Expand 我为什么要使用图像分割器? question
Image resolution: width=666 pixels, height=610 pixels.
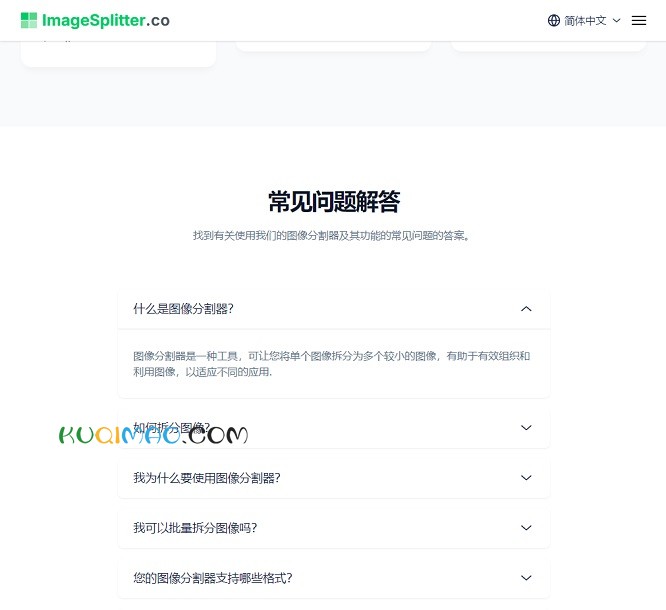[x=334, y=478]
